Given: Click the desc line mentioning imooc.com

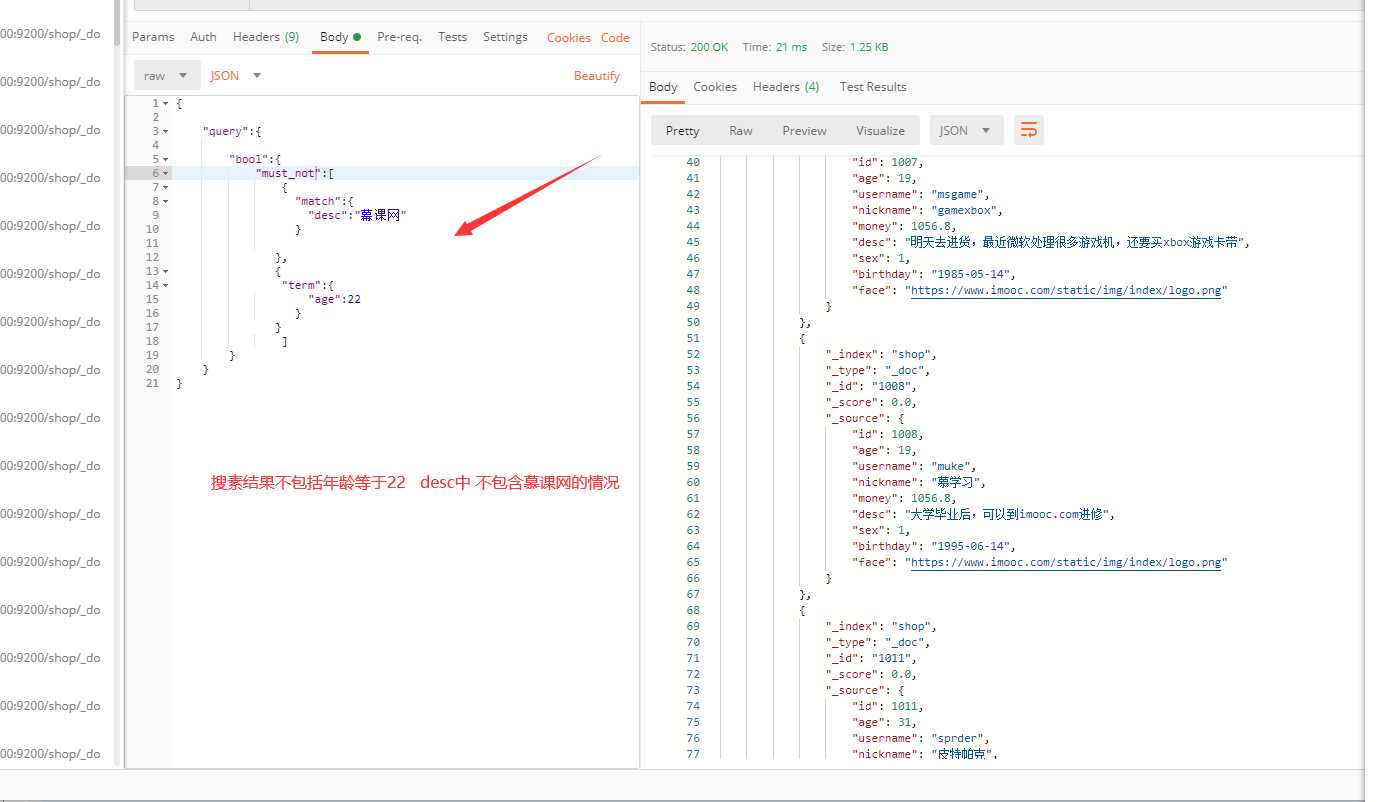Looking at the screenshot, I should click(983, 514).
